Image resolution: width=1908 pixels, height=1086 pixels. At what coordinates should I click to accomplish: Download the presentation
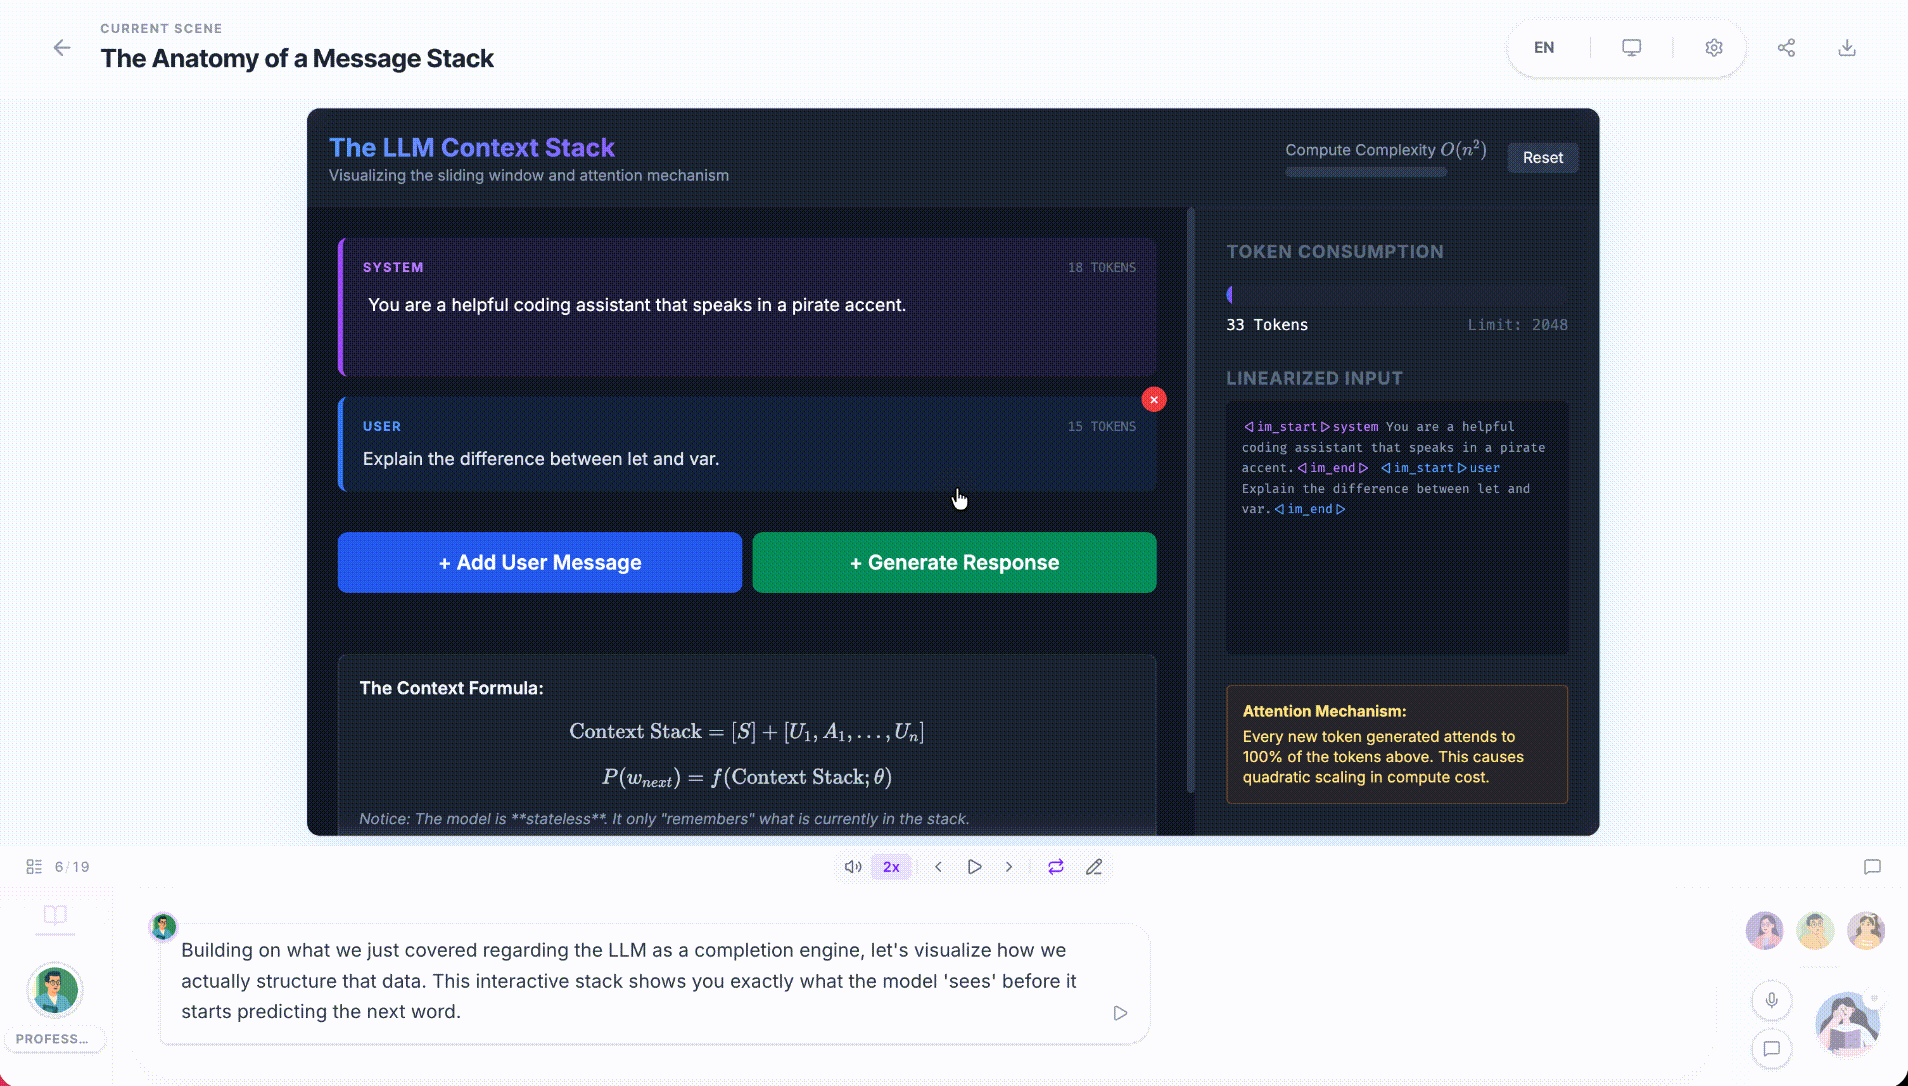pyautogui.click(x=1846, y=47)
